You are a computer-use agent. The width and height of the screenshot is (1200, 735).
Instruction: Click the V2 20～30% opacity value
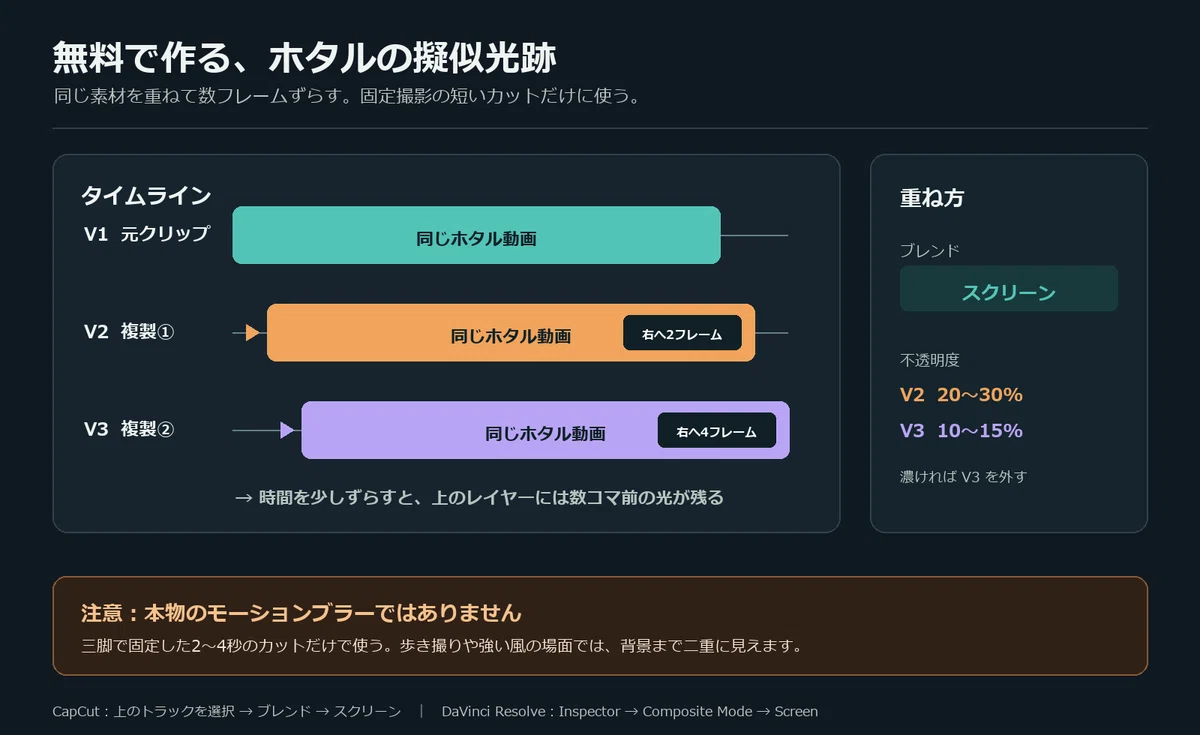(x=961, y=394)
